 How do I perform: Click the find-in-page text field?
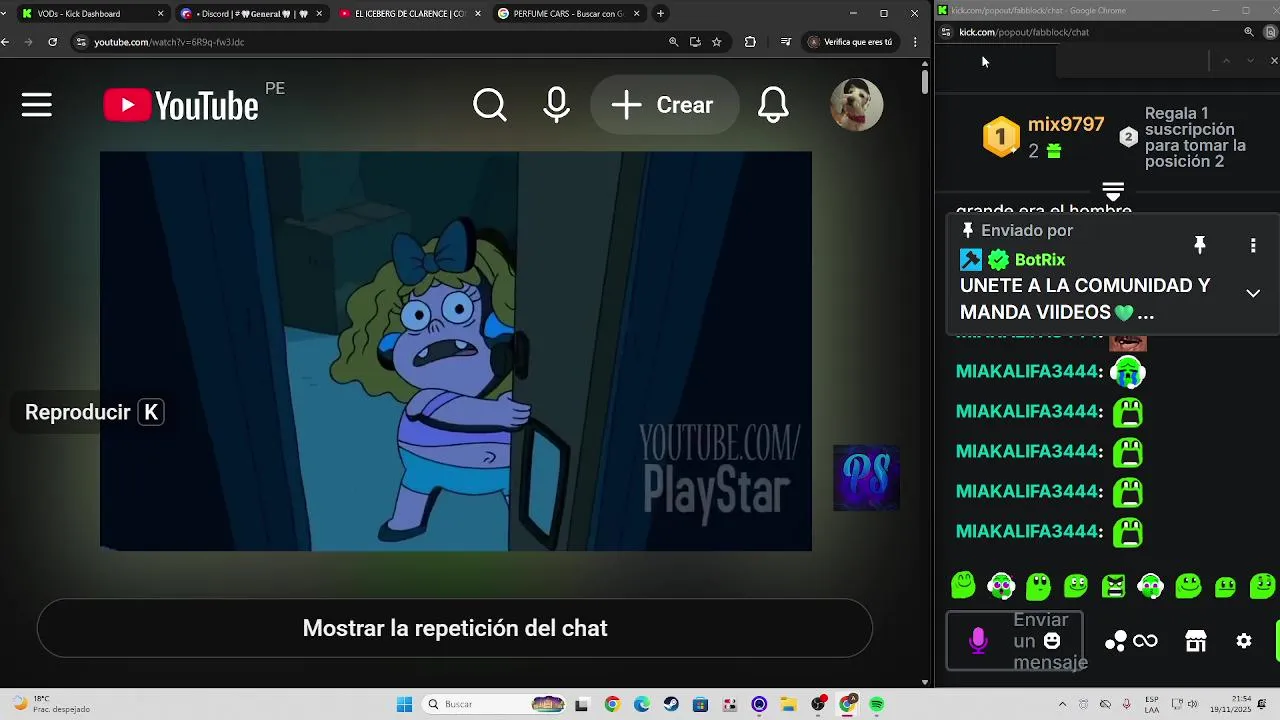[x=1130, y=61]
